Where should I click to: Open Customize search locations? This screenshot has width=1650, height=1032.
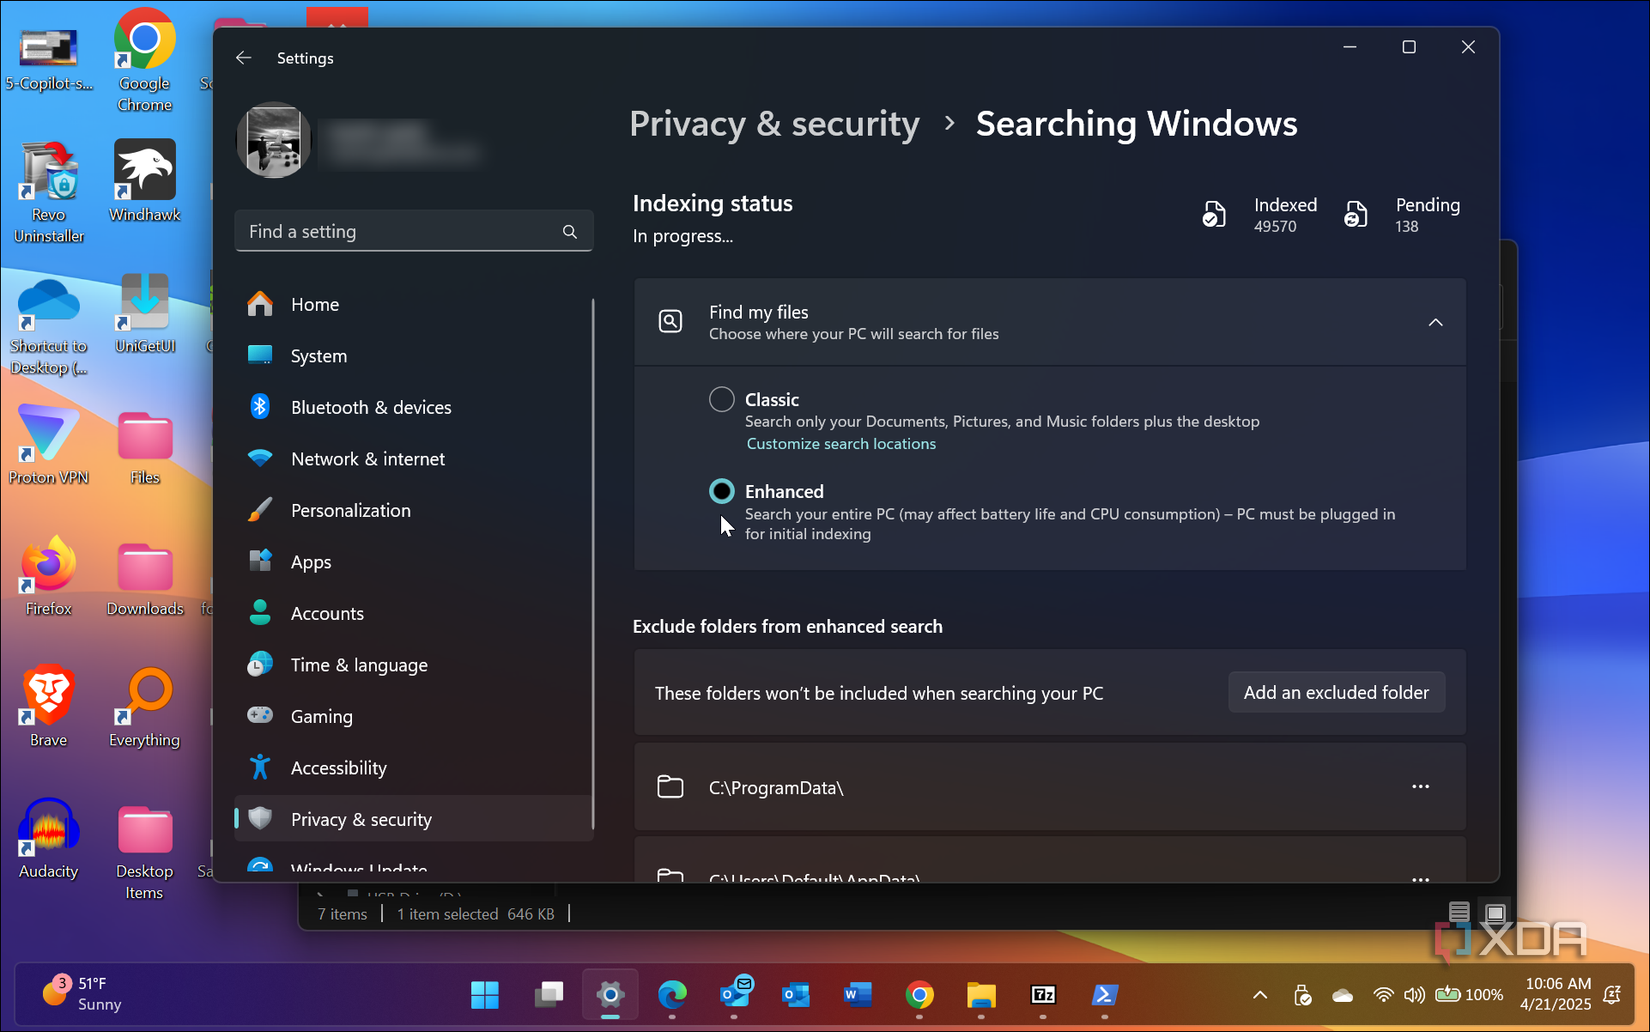pyautogui.click(x=840, y=443)
